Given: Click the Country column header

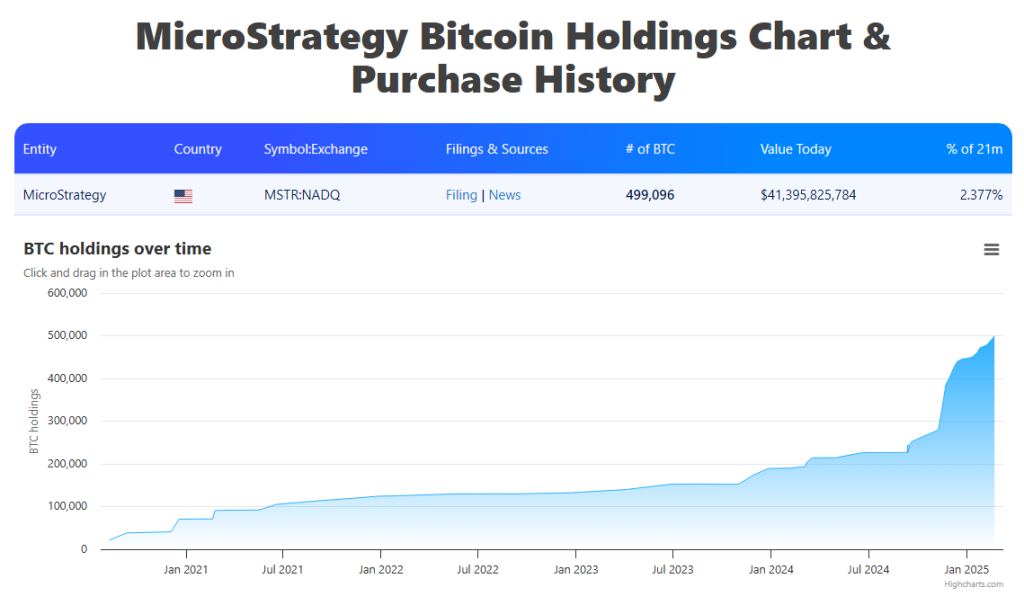Looking at the screenshot, I should 198,149.
